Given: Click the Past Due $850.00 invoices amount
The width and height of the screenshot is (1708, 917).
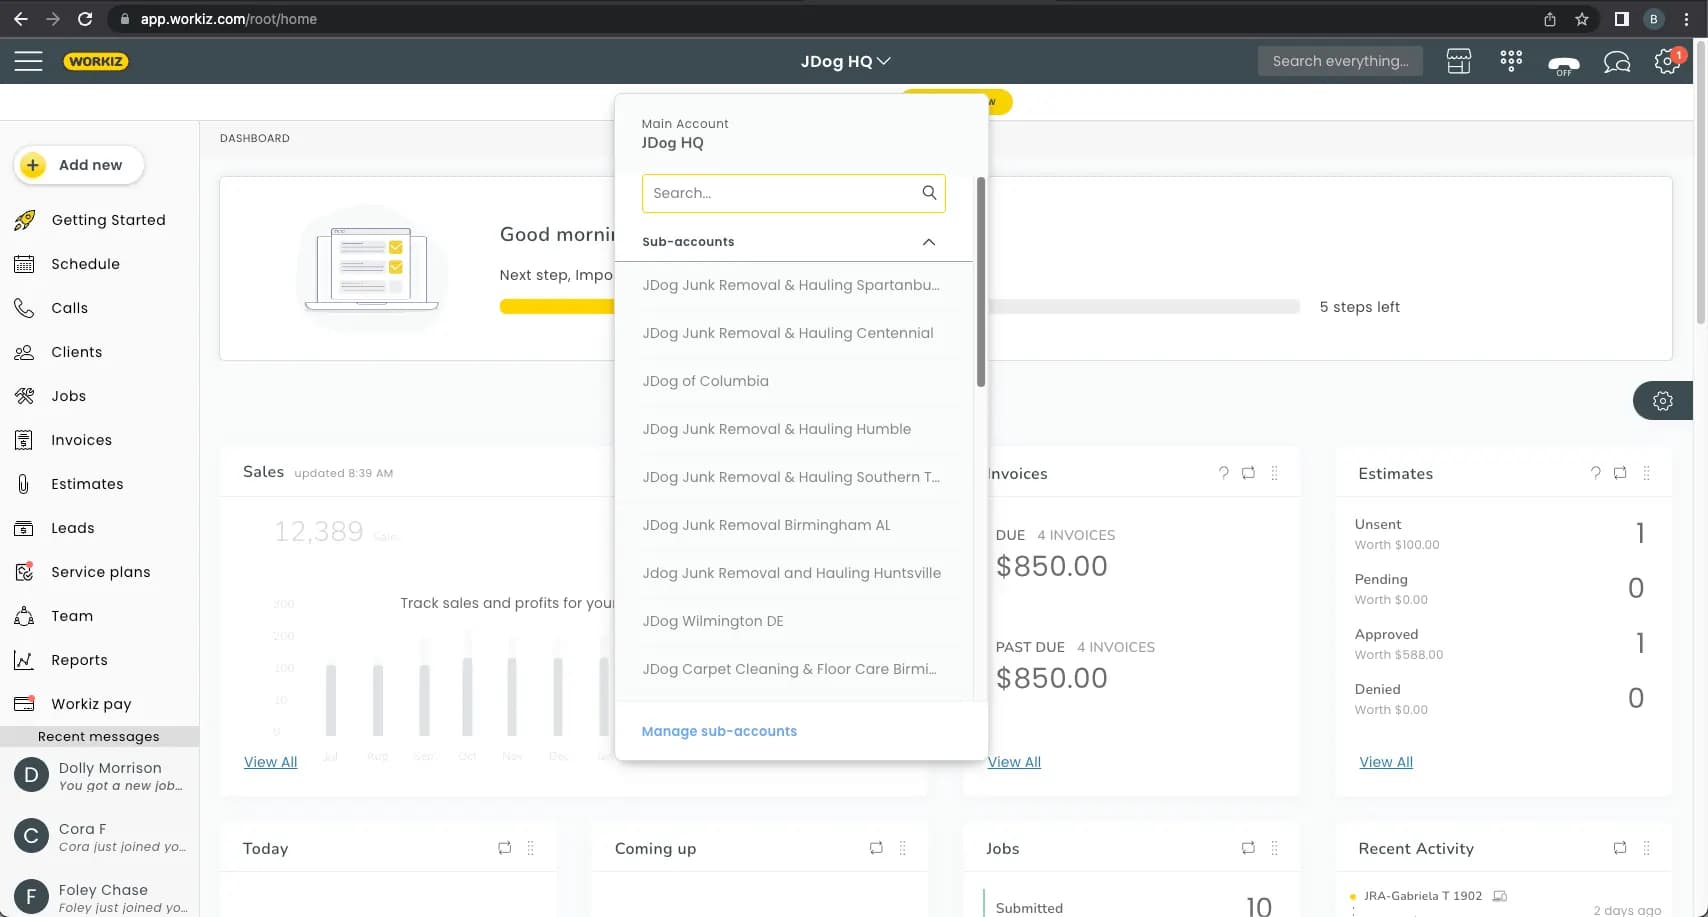Looking at the screenshot, I should tap(1051, 678).
